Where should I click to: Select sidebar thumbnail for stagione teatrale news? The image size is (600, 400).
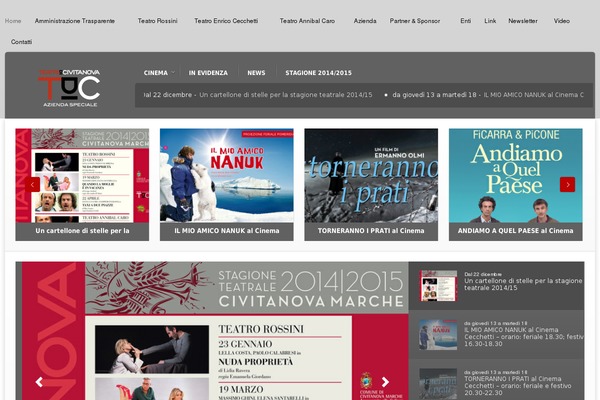point(438,286)
